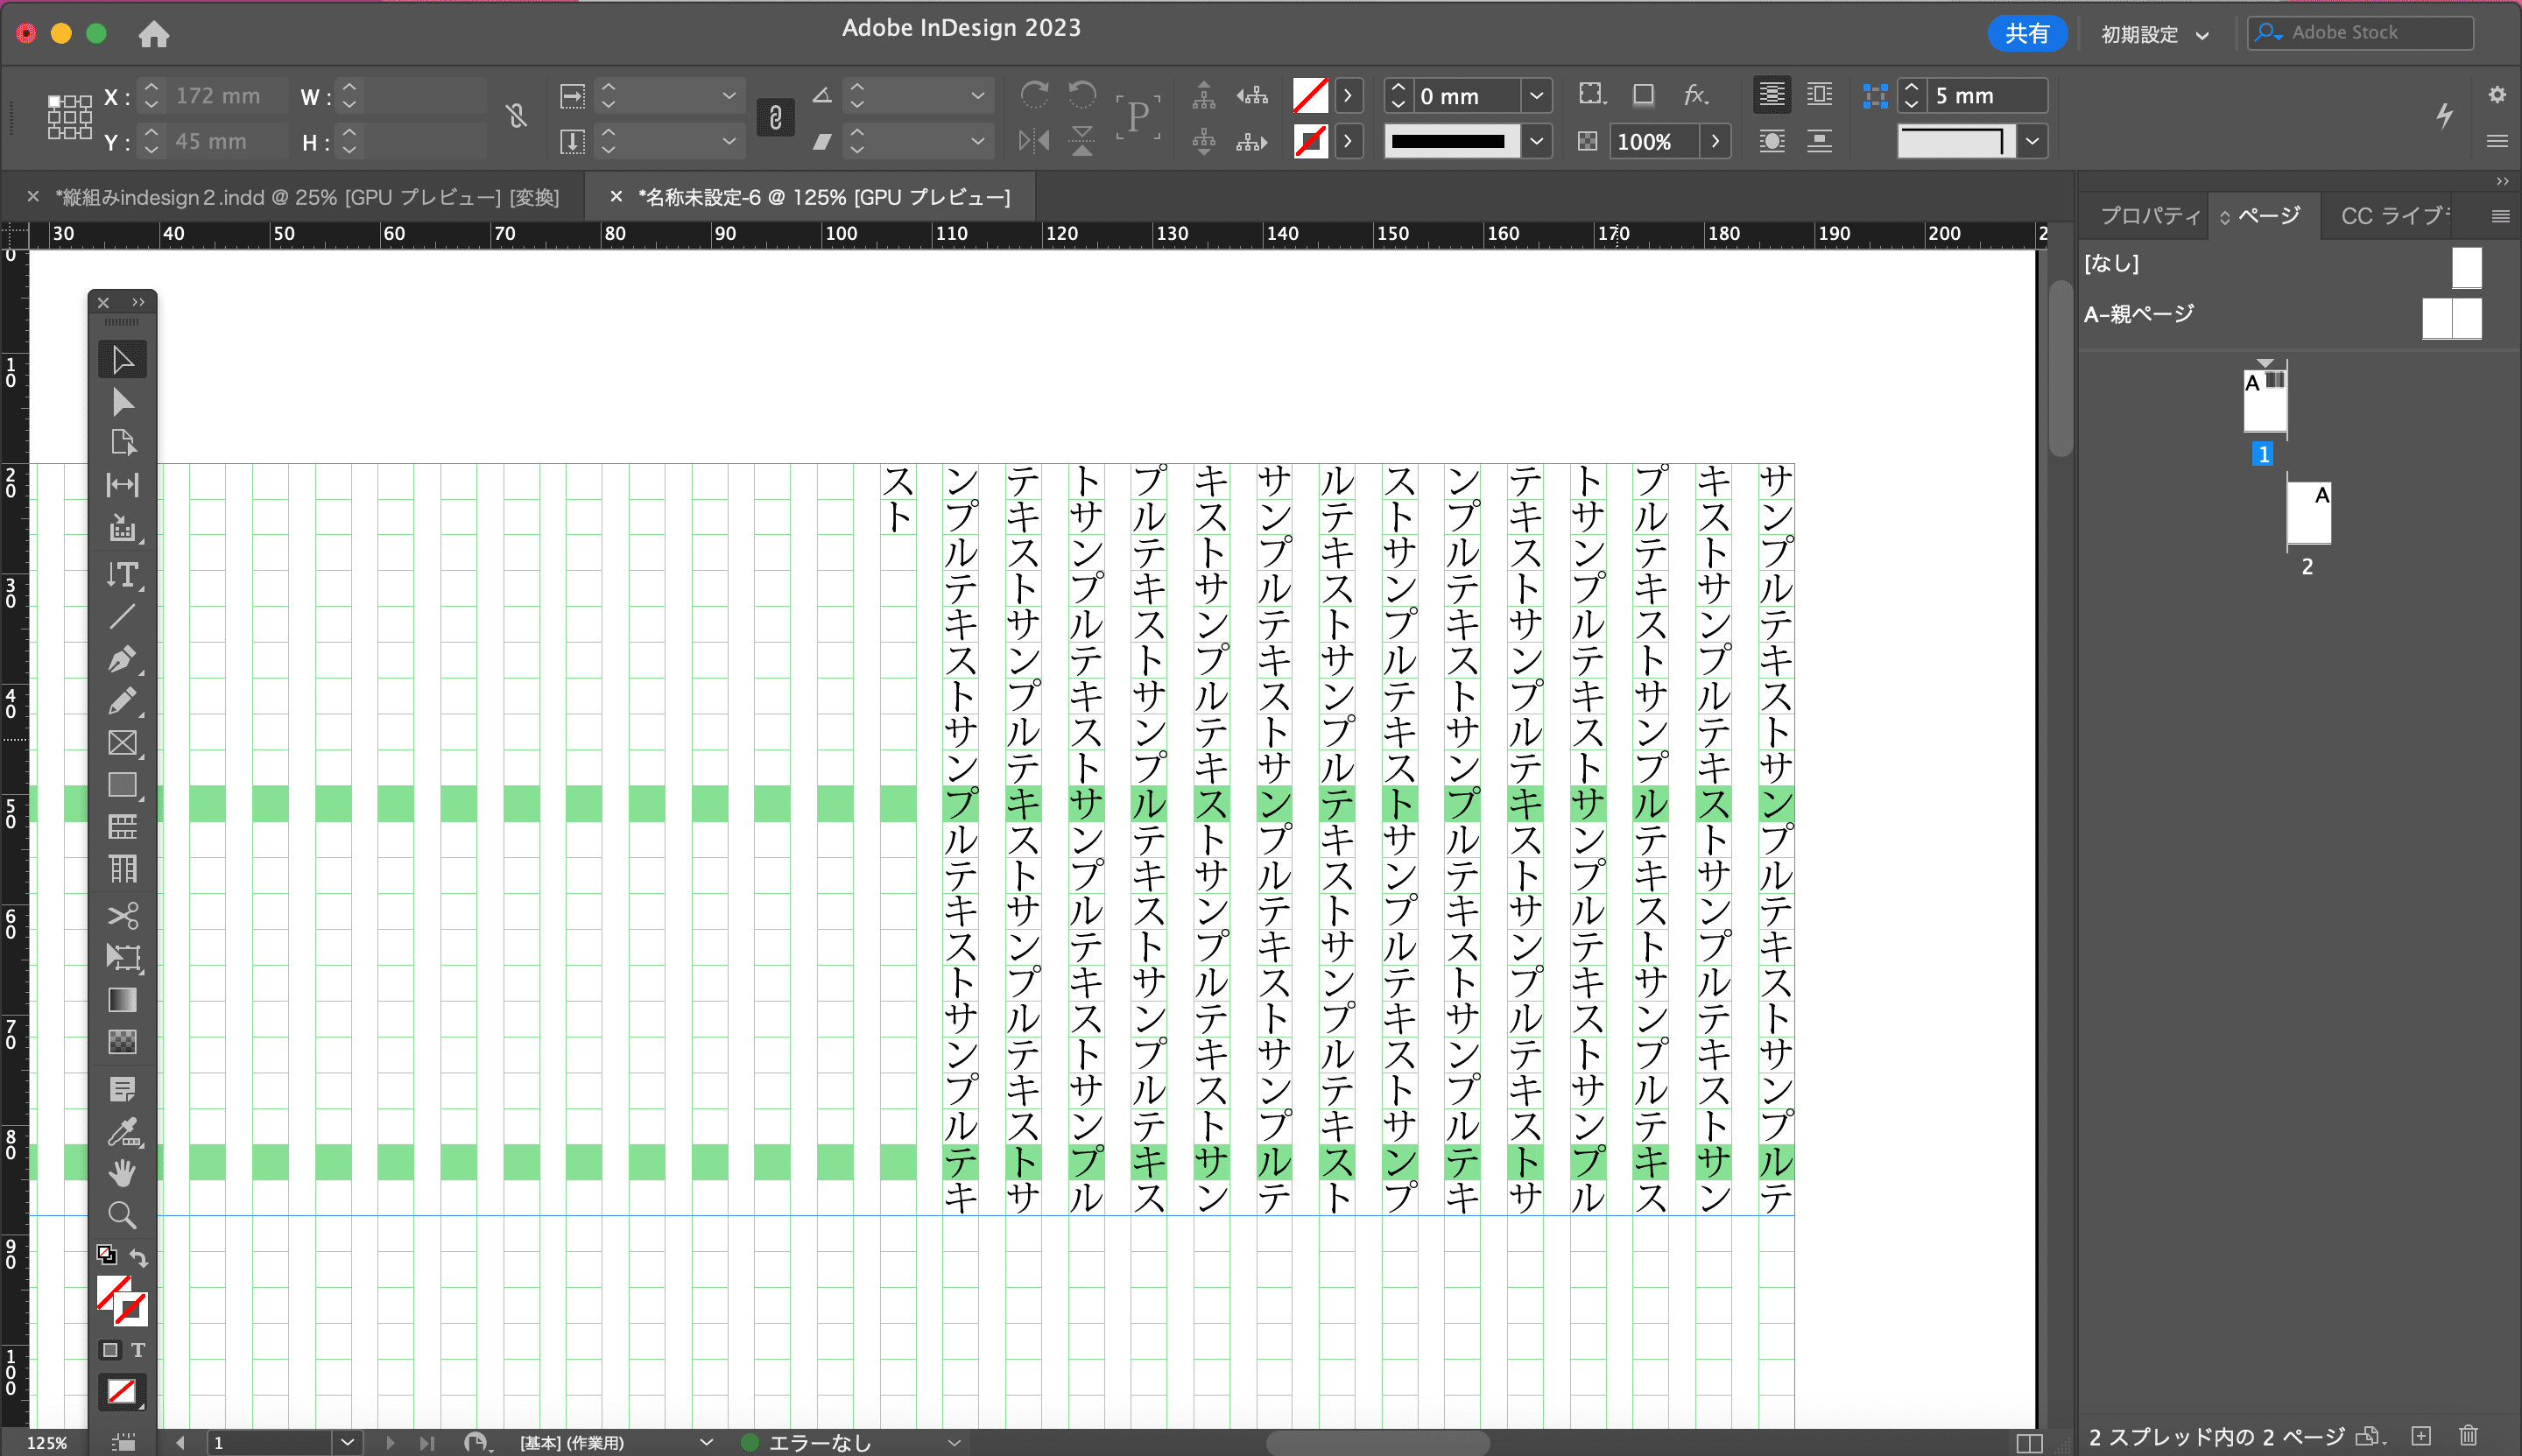Select the Gradient Swatch tool

[x=122, y=1000]
